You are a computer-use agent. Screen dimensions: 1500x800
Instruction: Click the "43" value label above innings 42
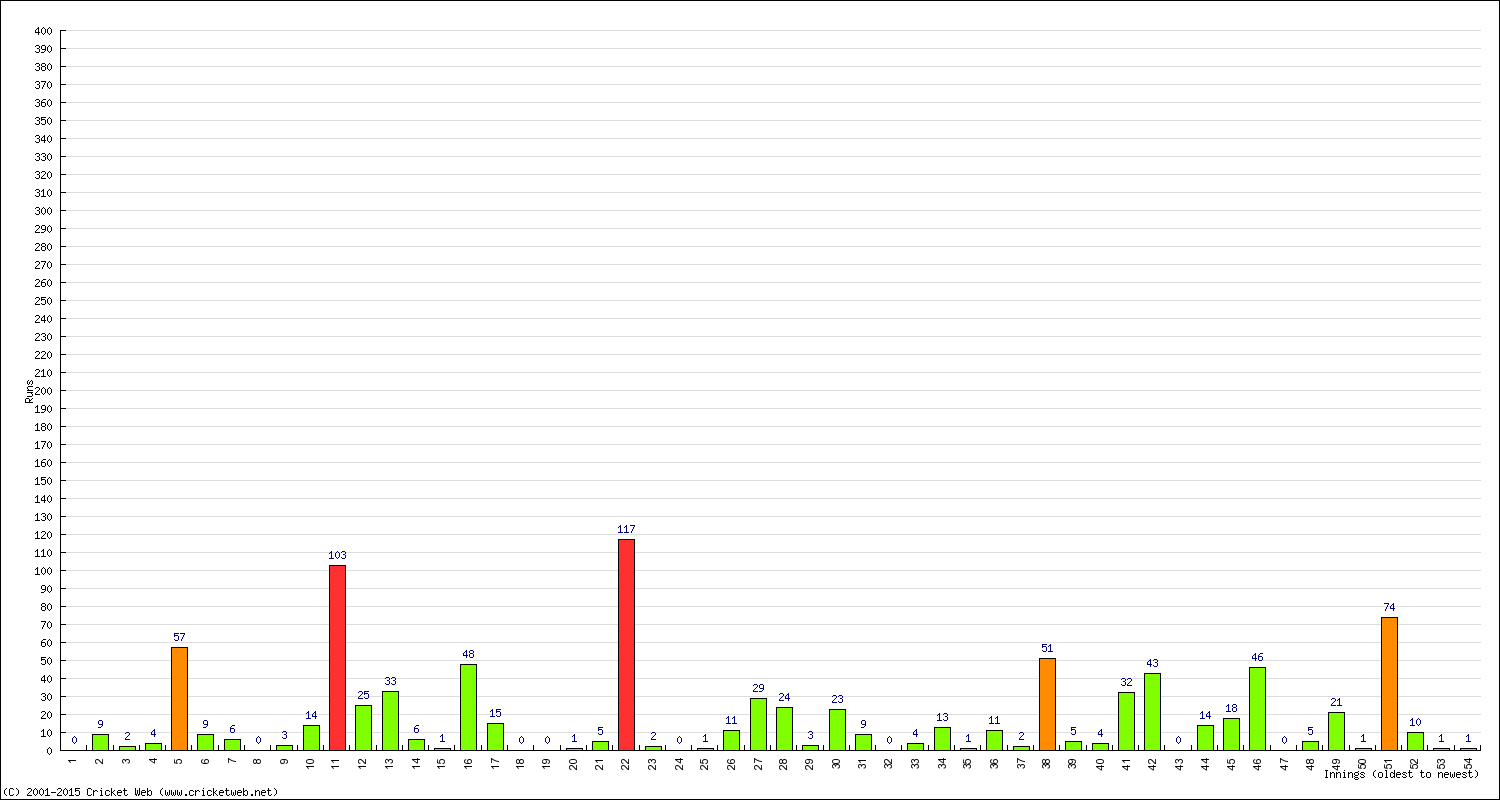click(1152, 663)
